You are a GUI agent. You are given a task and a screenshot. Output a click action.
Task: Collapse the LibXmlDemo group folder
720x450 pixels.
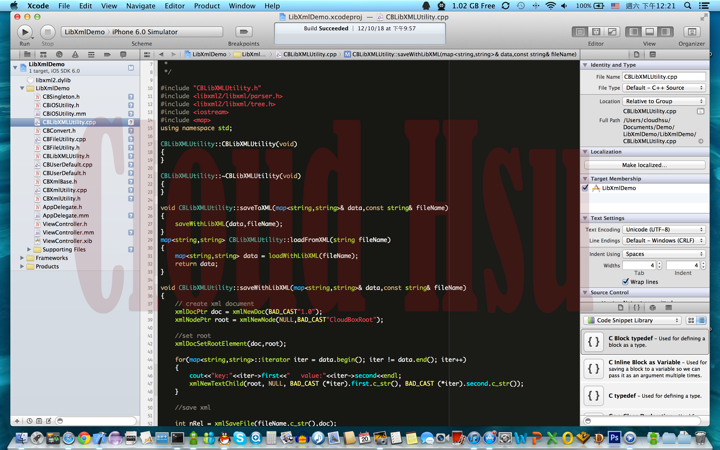coord(22,88)
